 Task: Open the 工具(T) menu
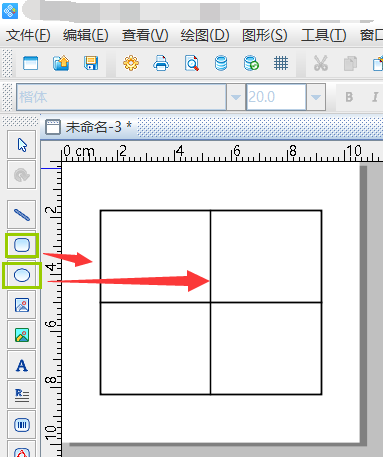(x=324, y=35)
